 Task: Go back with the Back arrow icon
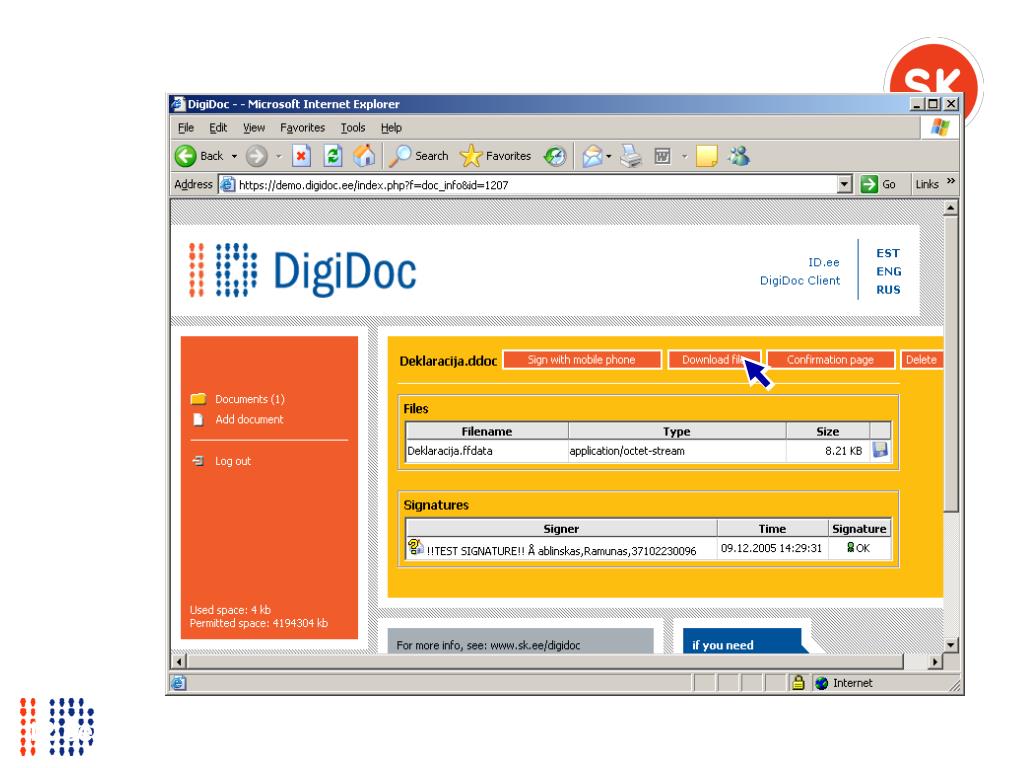point(185,156)
